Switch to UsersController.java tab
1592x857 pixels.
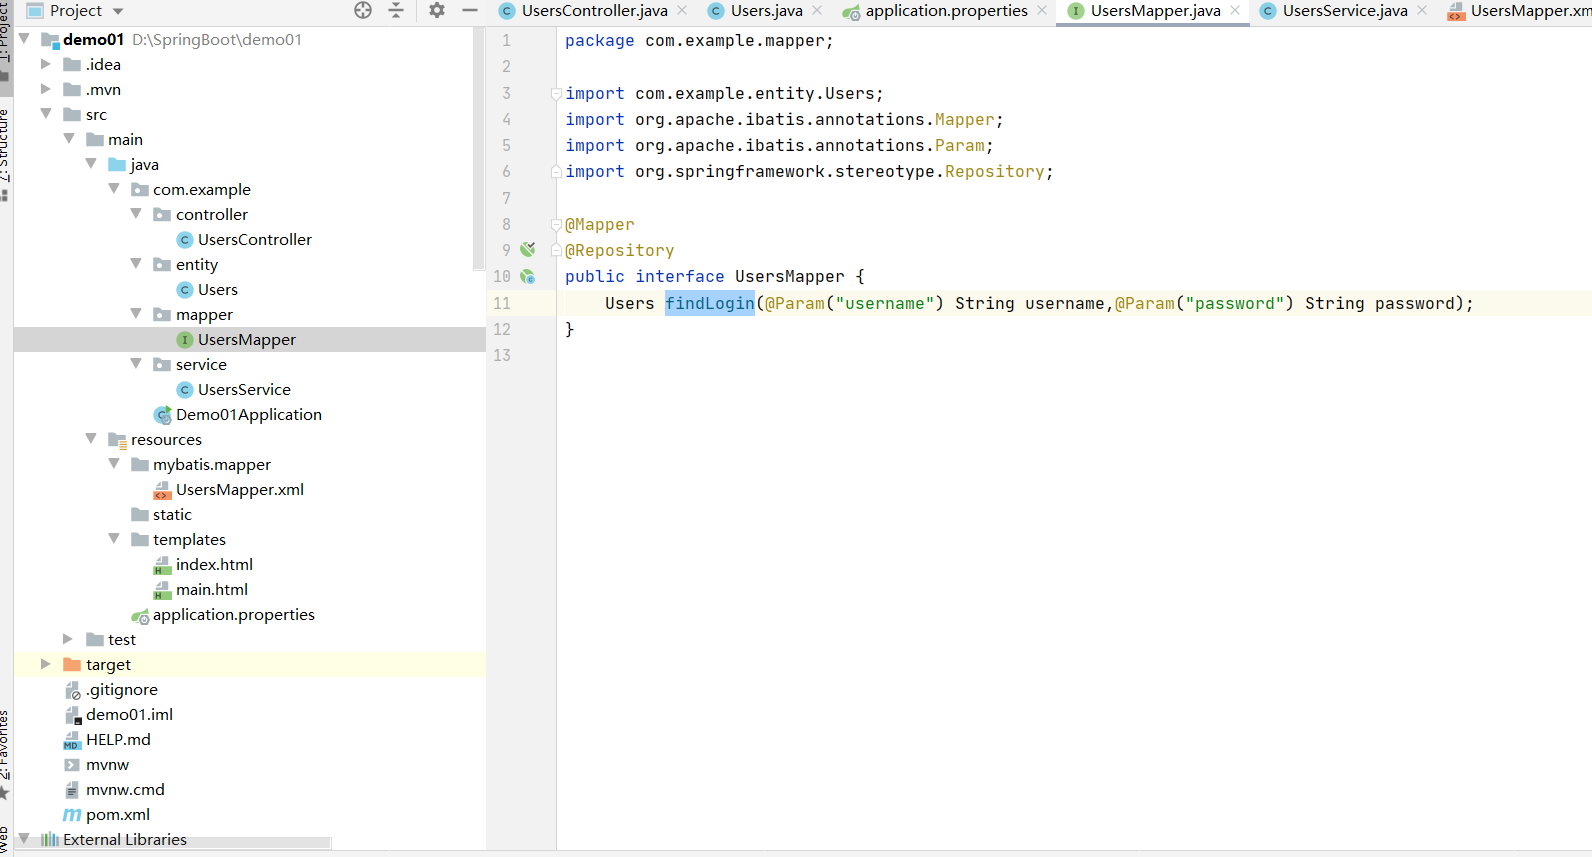click(594, 10)
